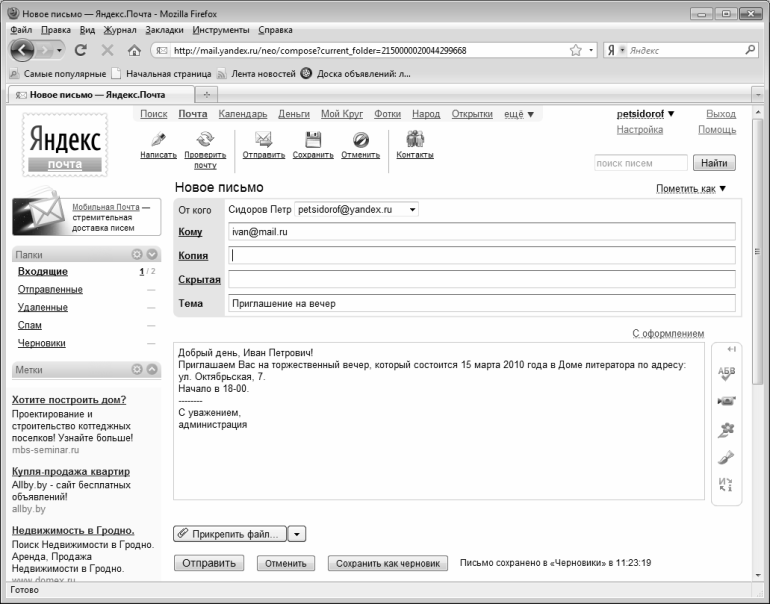Image resolution: width=770 pixels, height=604 pixels.
Task: Open the Файл menu
Action: [21, 30]
